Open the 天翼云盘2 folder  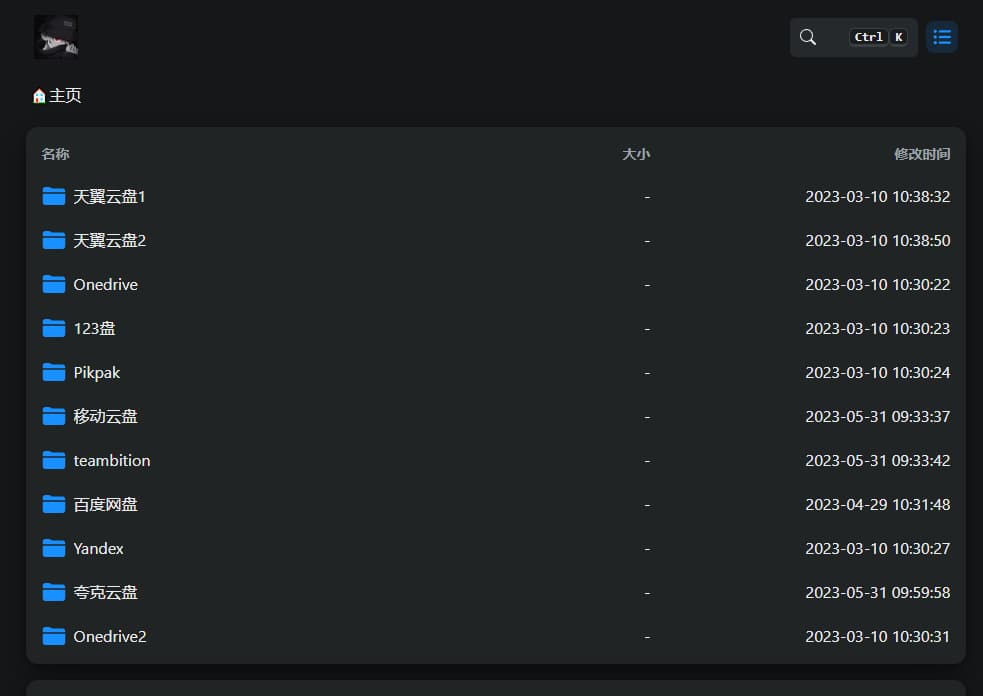point(110,241)
